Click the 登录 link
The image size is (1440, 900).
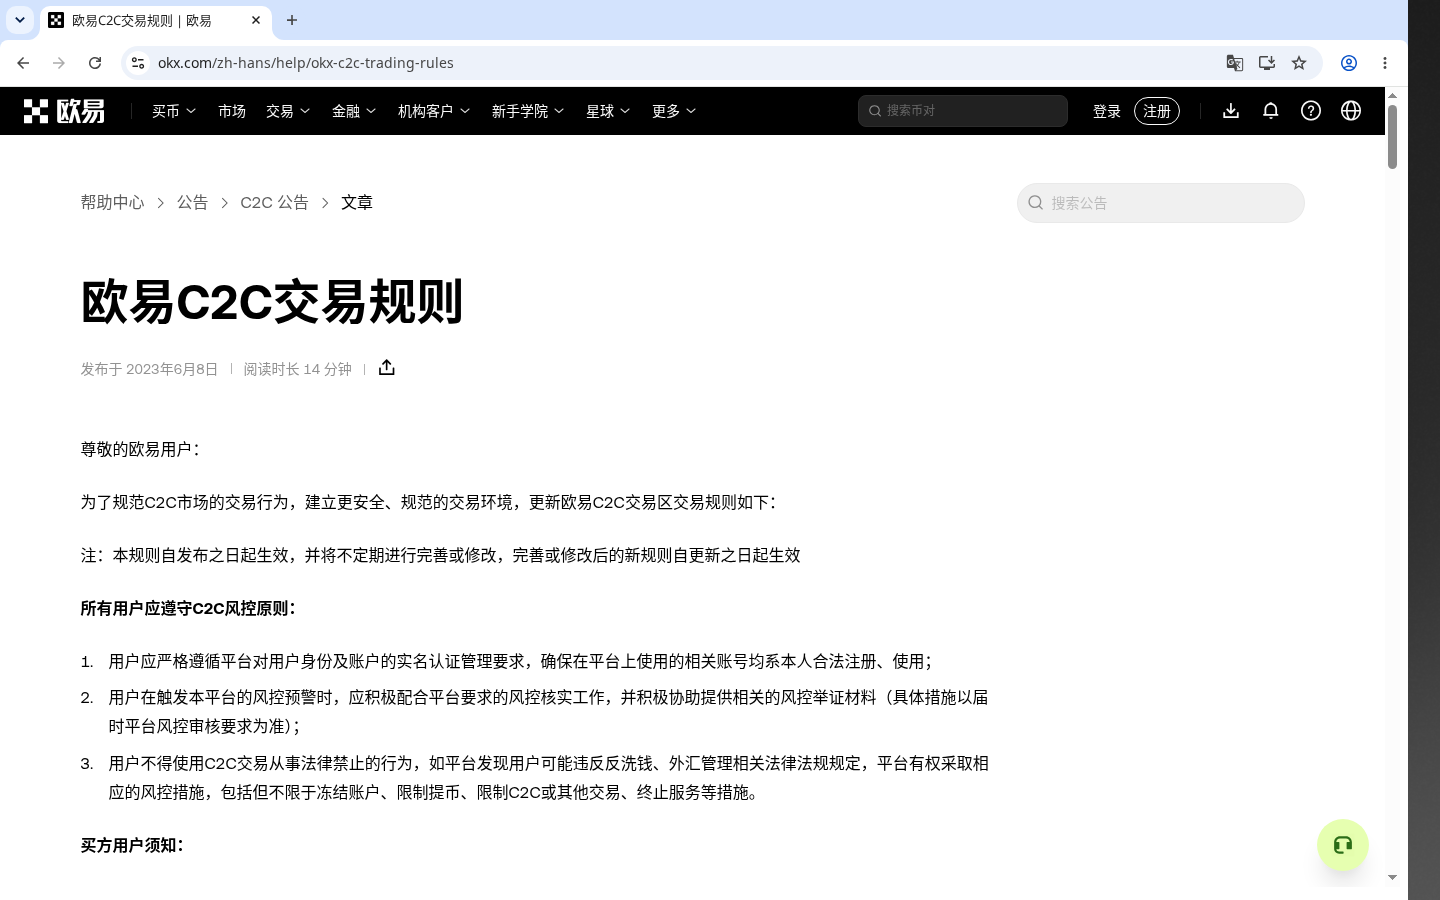pyautogui.click(x=1107, y=111)
